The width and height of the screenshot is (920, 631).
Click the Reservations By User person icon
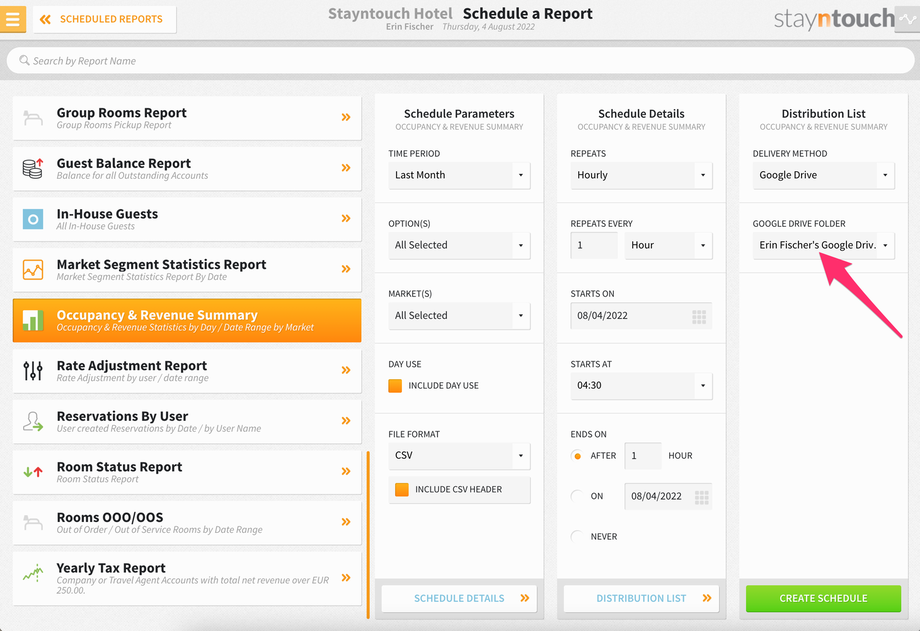33,421
